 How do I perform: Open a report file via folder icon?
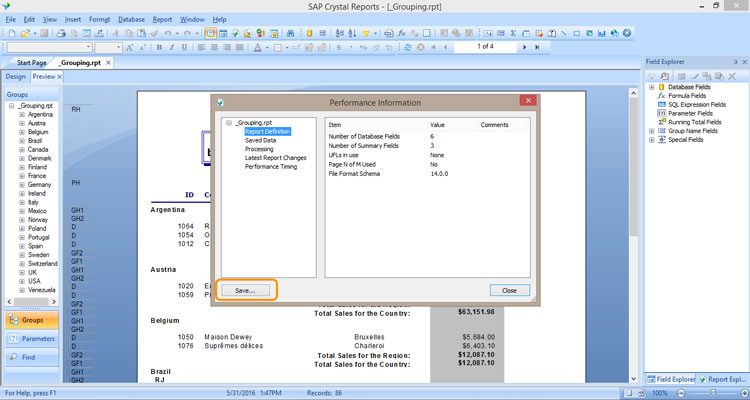click(x=25, y=33)
